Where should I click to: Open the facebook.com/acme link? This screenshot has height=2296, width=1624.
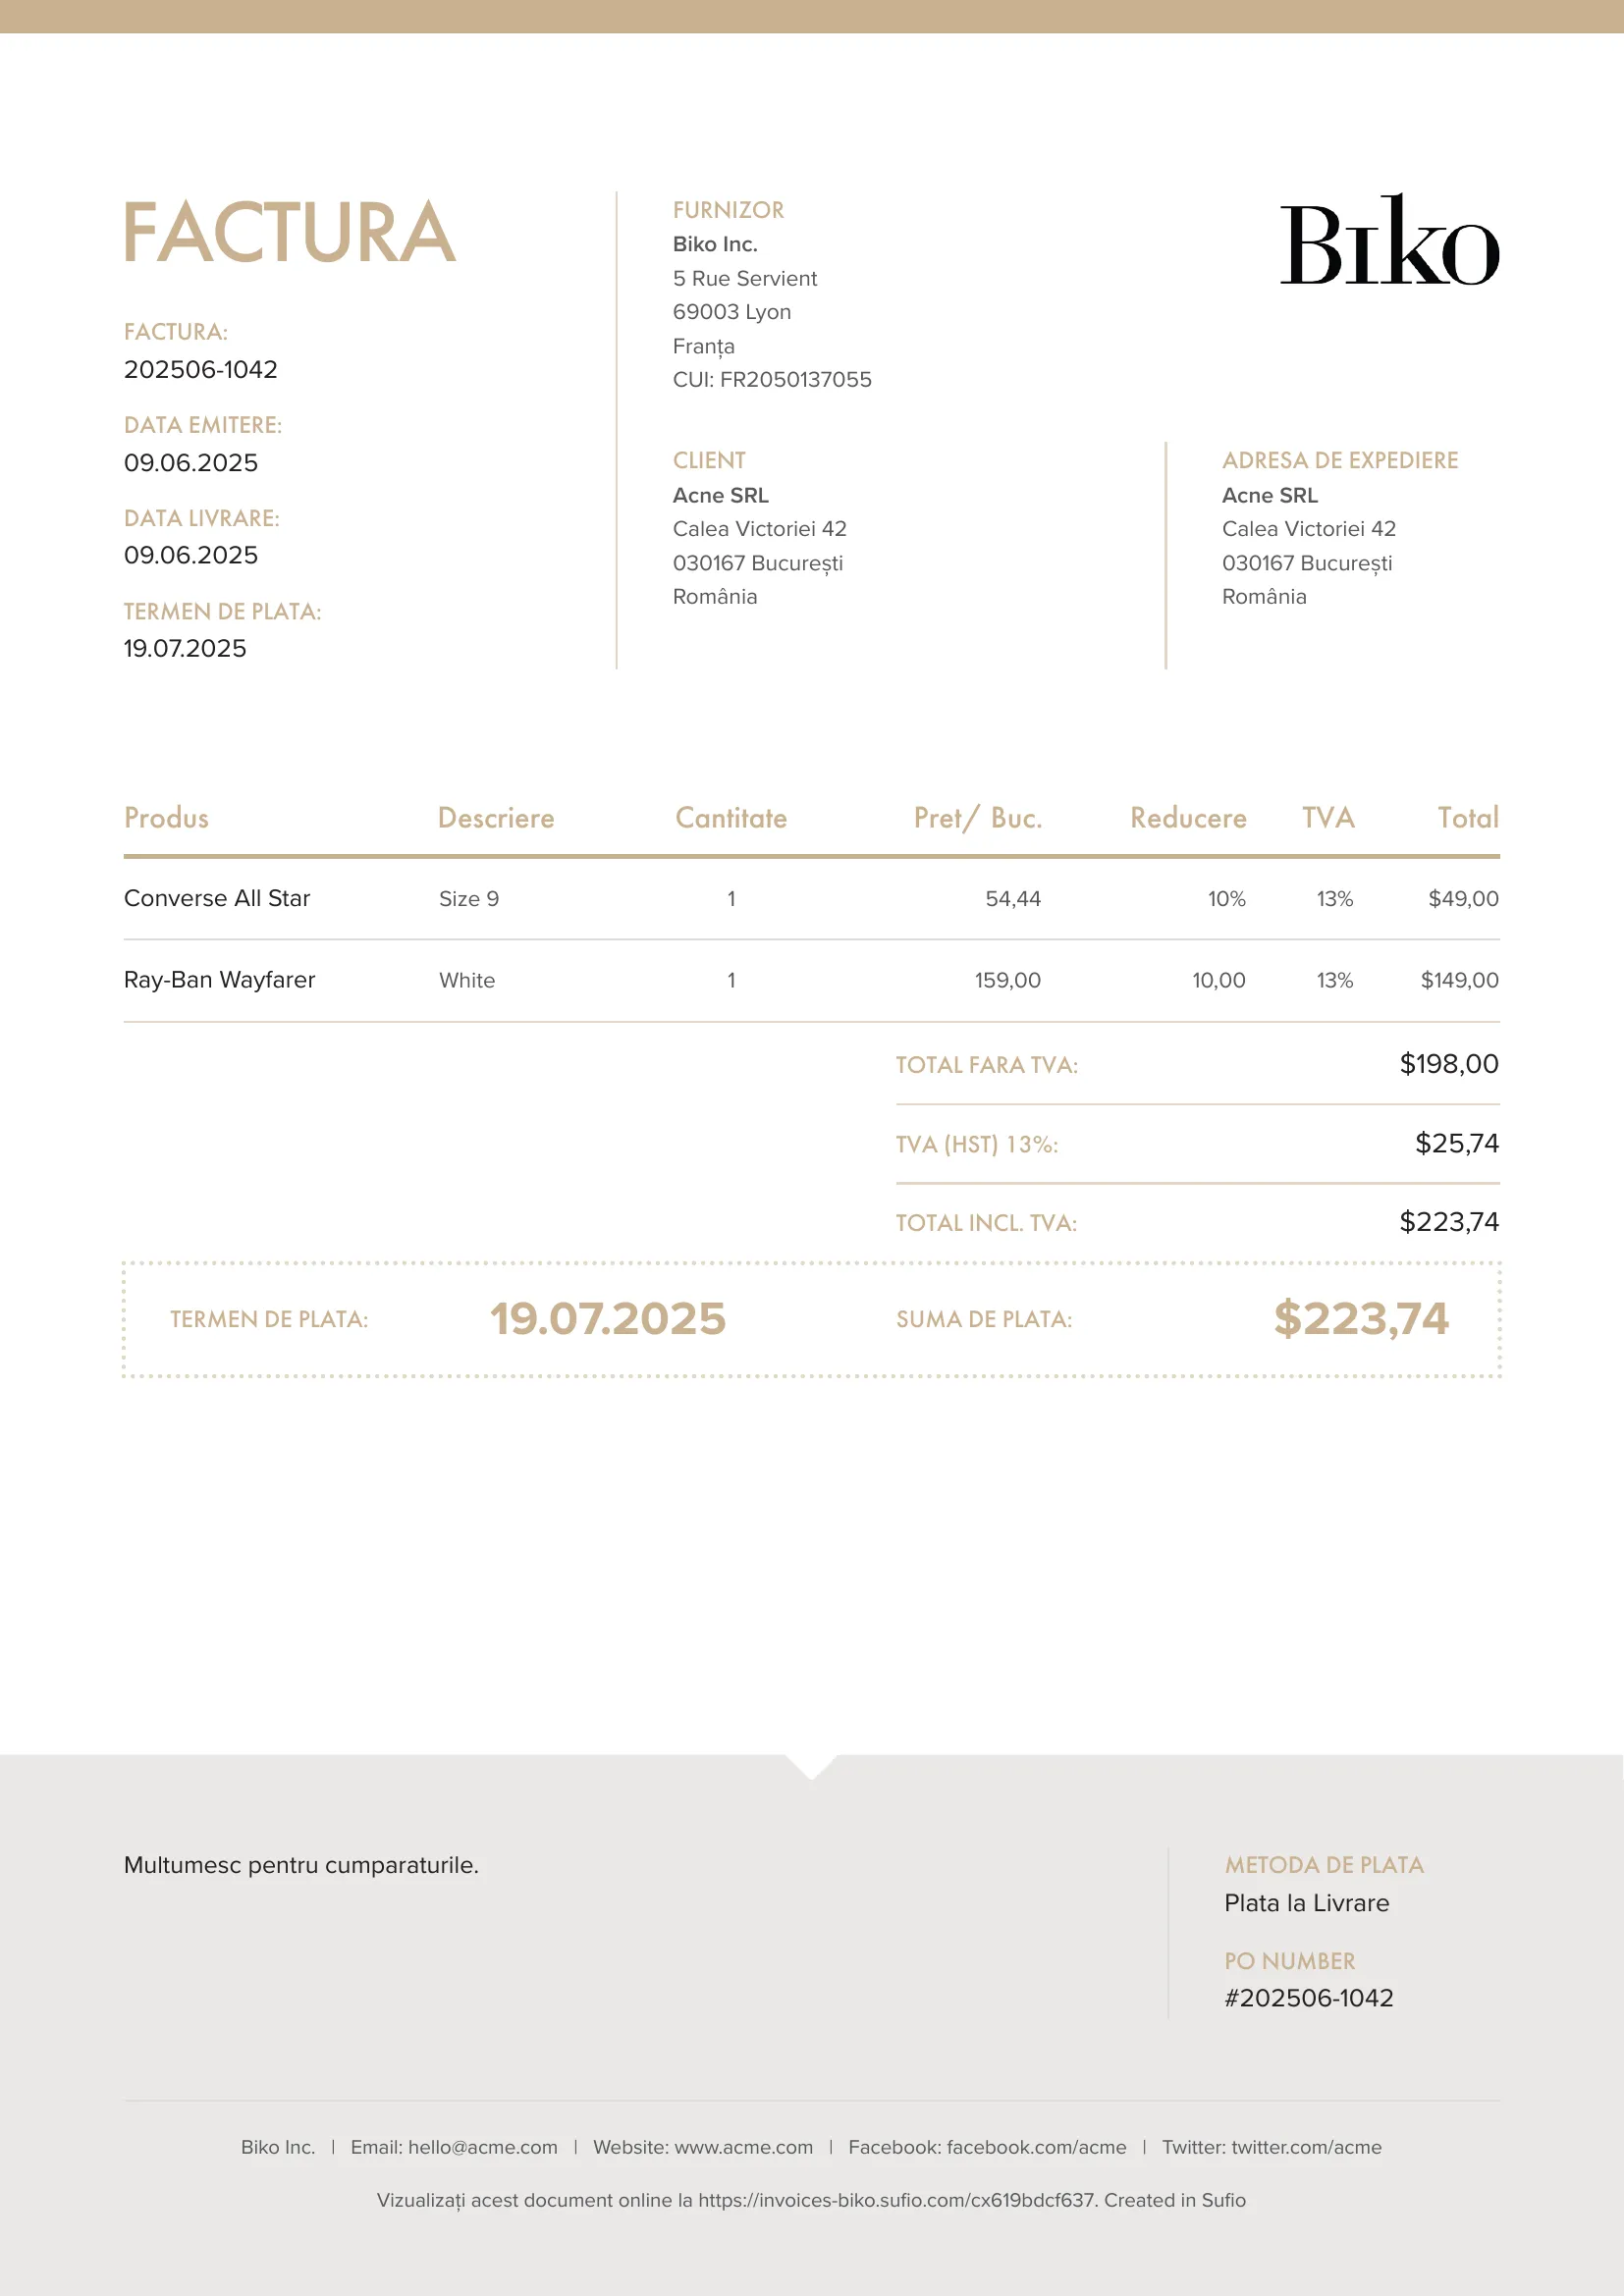tap(1037, 2147)
